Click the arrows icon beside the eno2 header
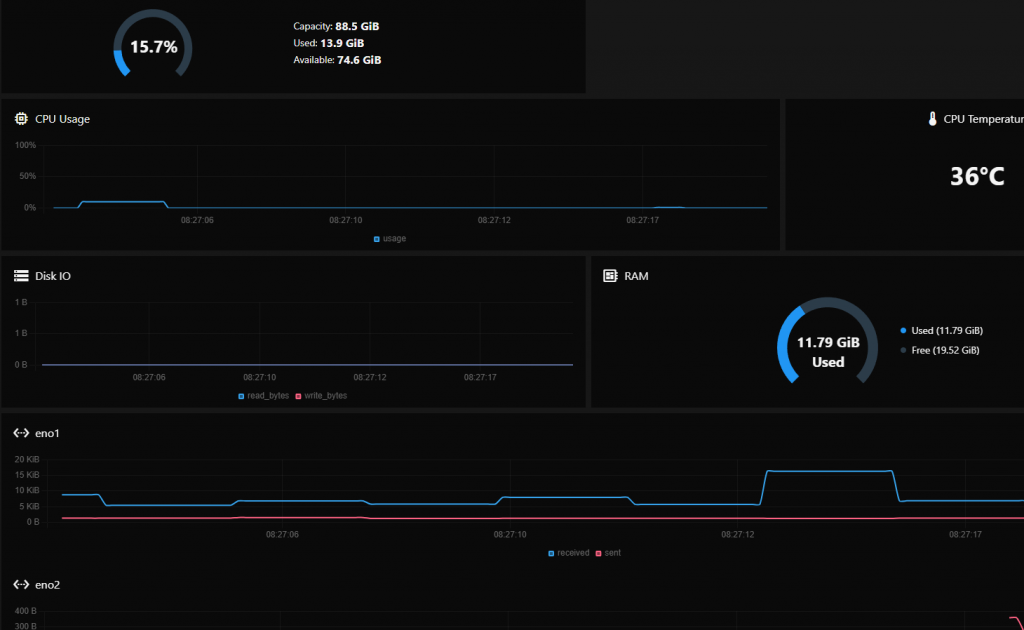This screenshot has height=630, width=1024. (20, 584)
